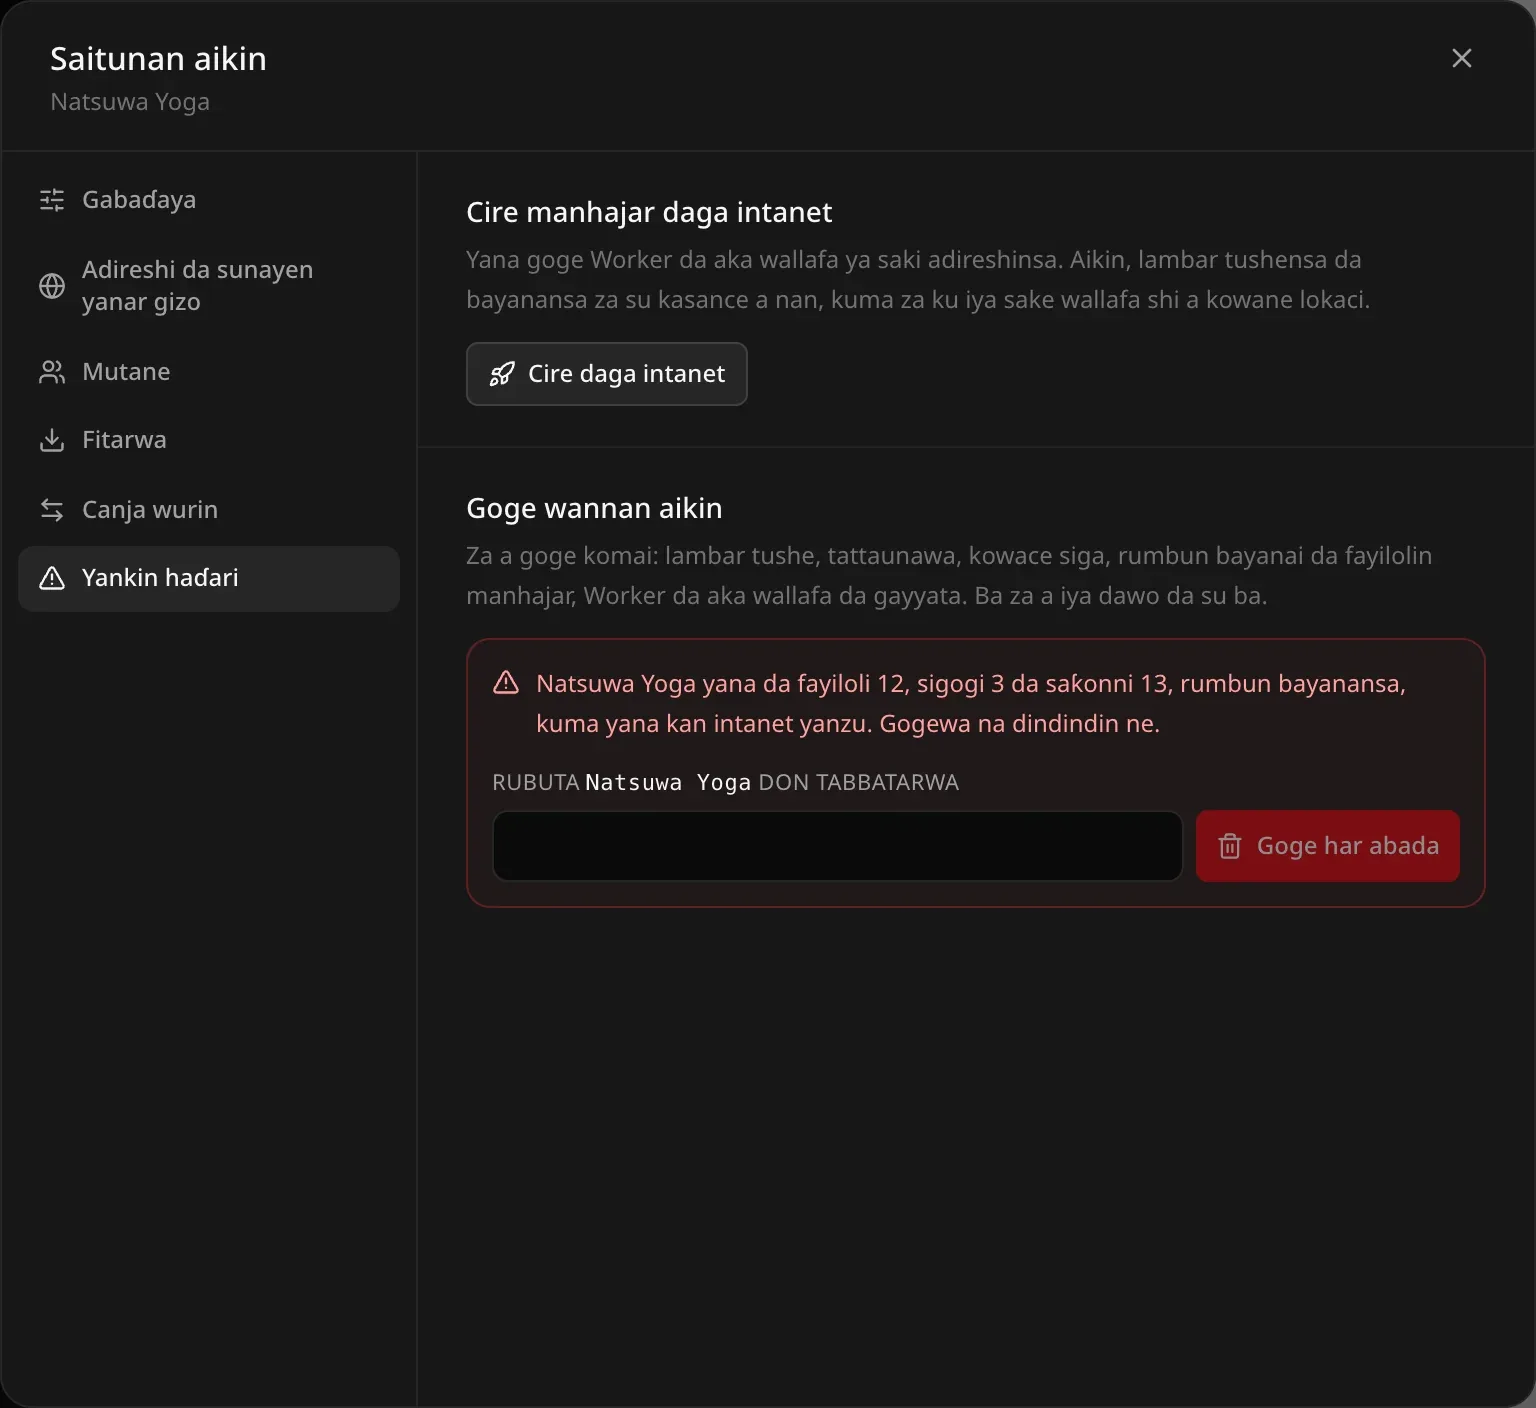Switch to the Mutane tab

click(208, 372)
